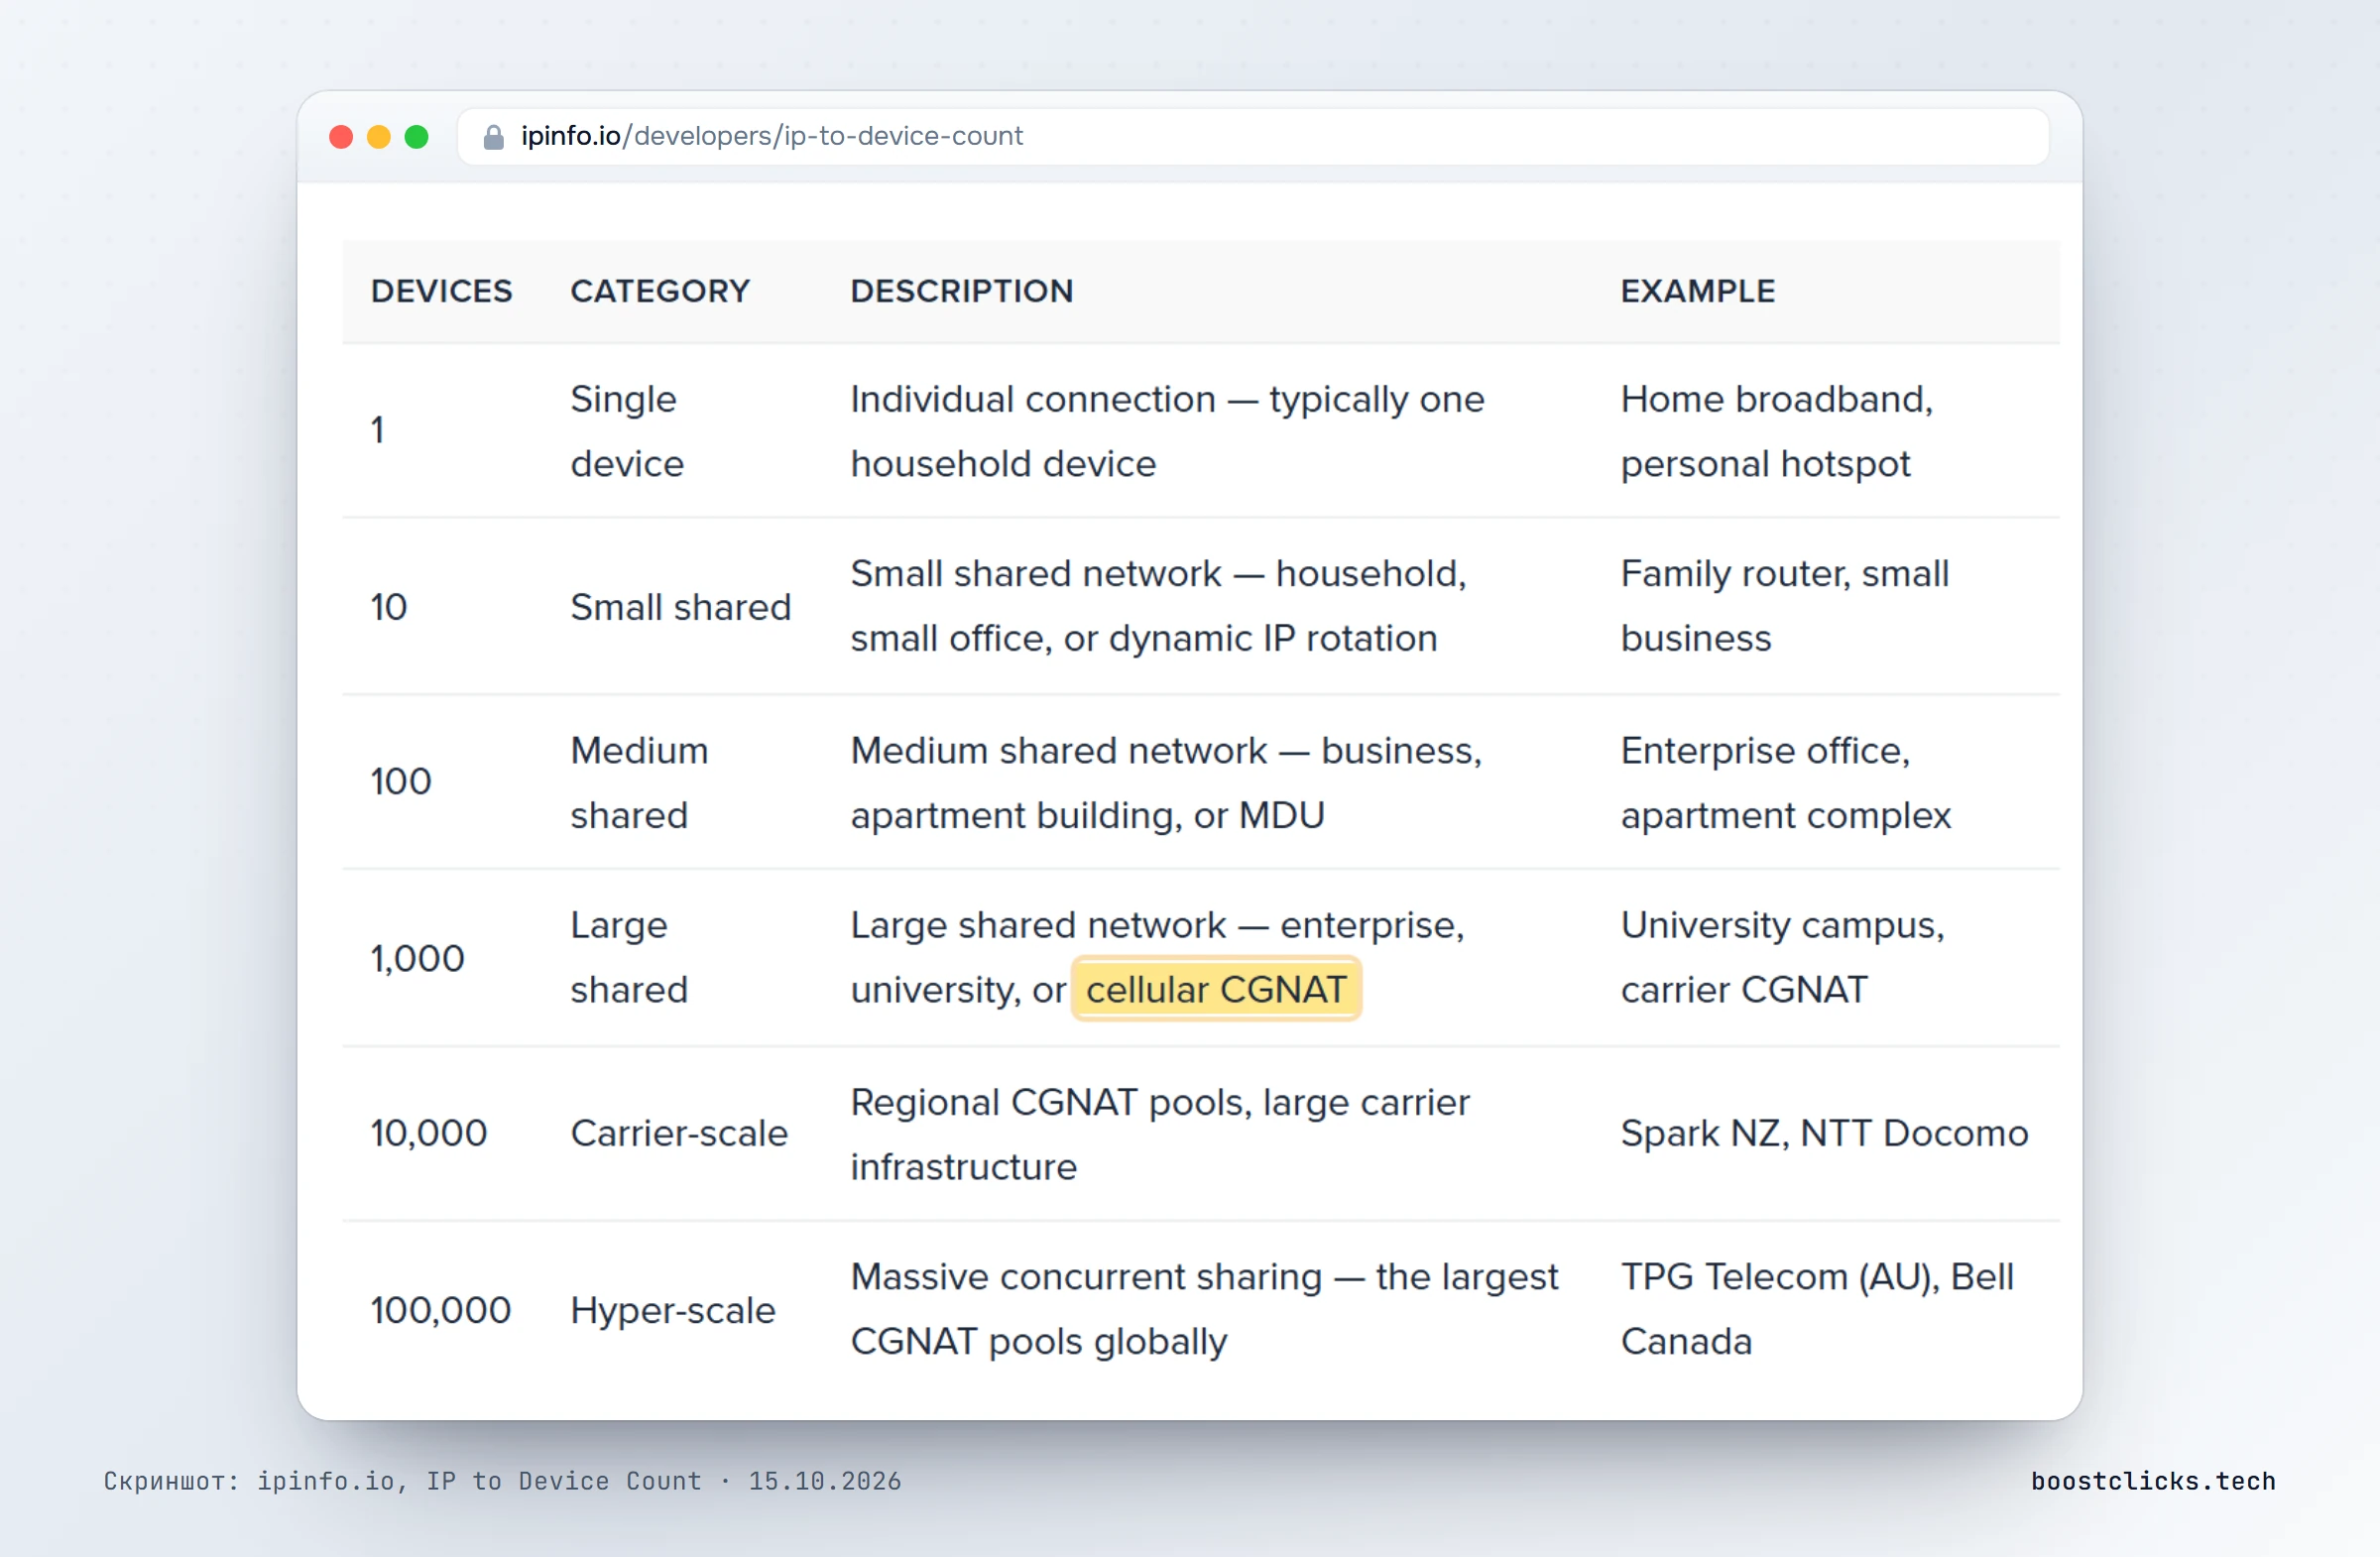
Task: Select the devices value 10 cell
Action: (389, 606)
